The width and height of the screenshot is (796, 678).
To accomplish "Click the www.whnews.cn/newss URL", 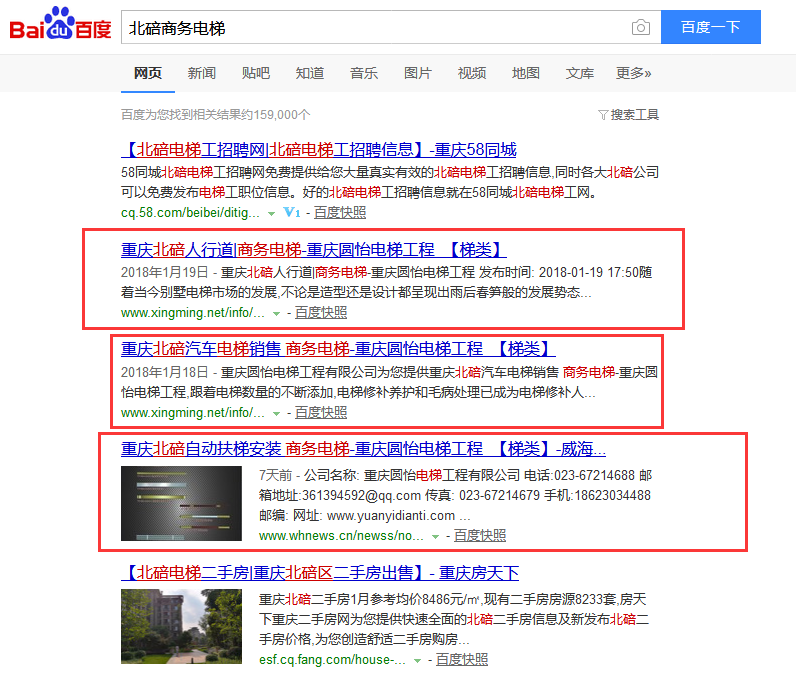I will pos(341,535).
